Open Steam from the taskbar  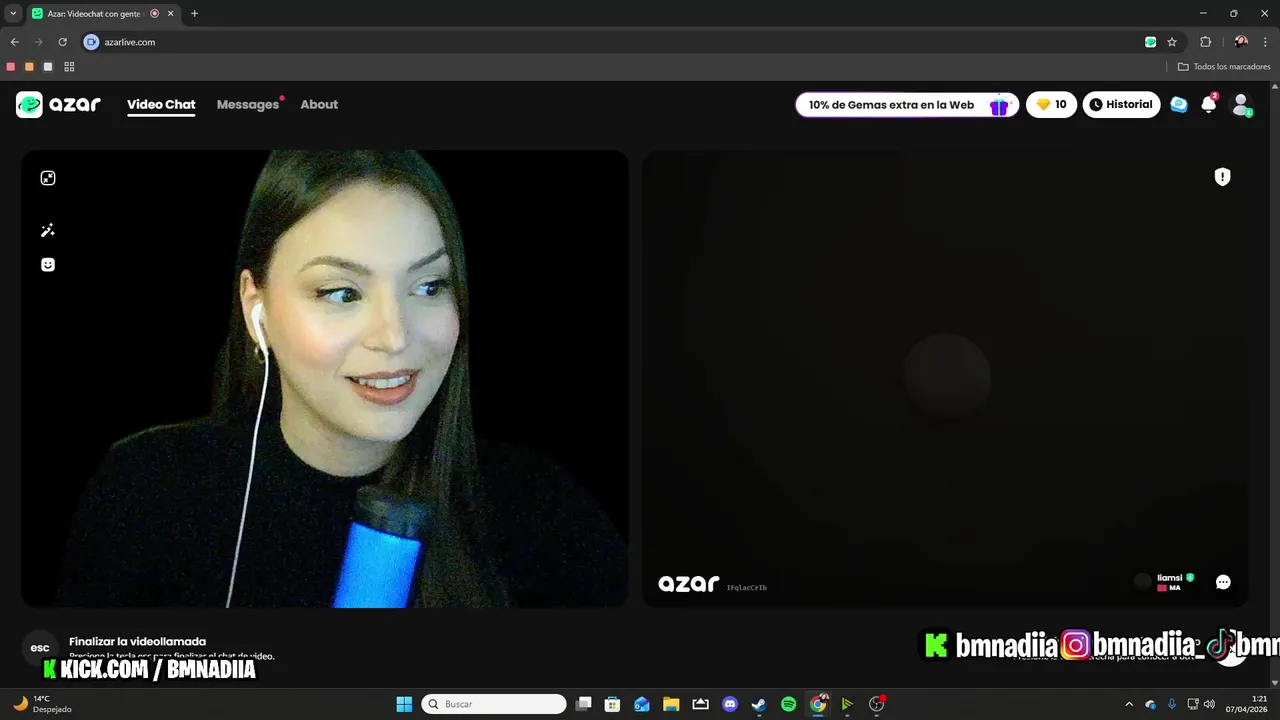pyautogui.click(x=759, y=704)
